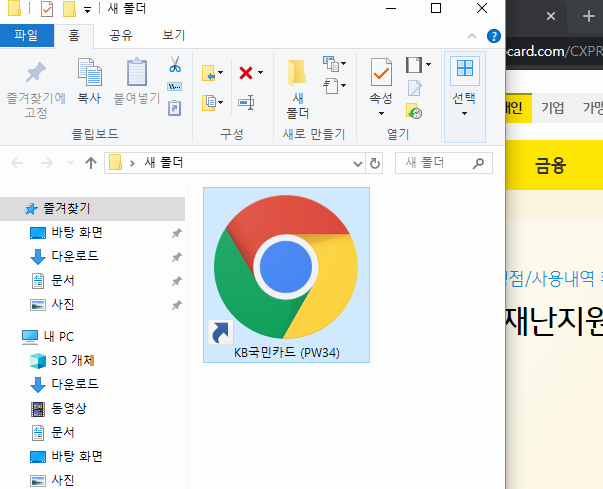Expand the address bar history dropdown
Viewport: 603px width, 489px height.
click(x=358, y=164)
